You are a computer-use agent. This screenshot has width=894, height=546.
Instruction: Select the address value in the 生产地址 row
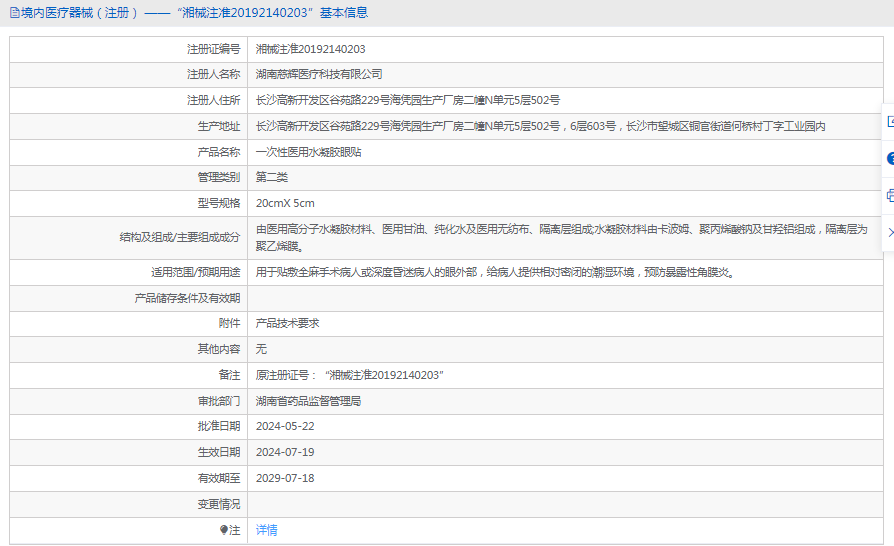[541, 126]
